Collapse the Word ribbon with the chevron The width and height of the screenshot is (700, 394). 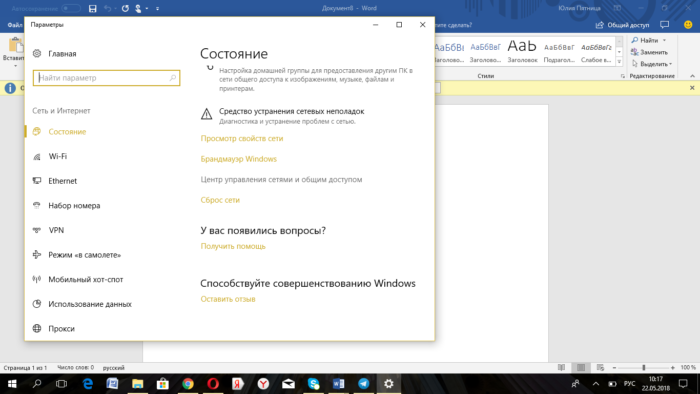[692, 76]
